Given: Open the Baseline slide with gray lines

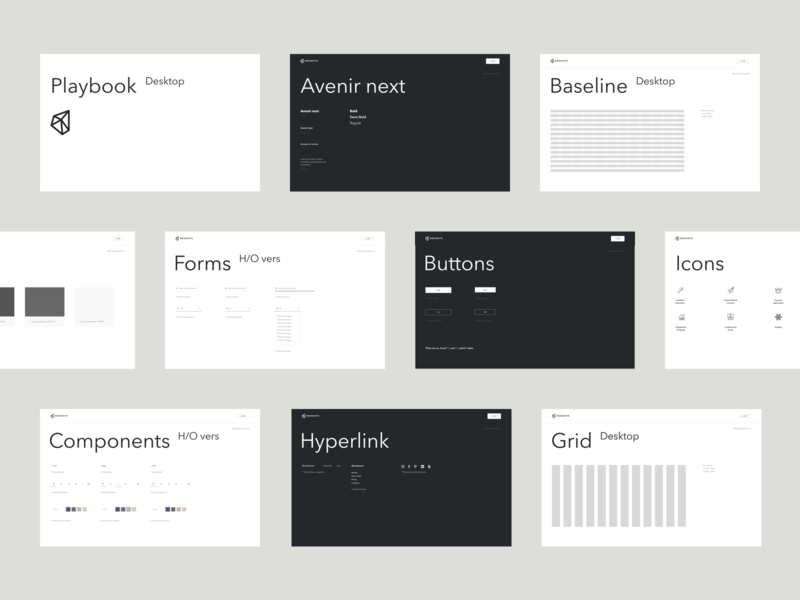Looking at the screenshot, I should [x=650, y=123].
